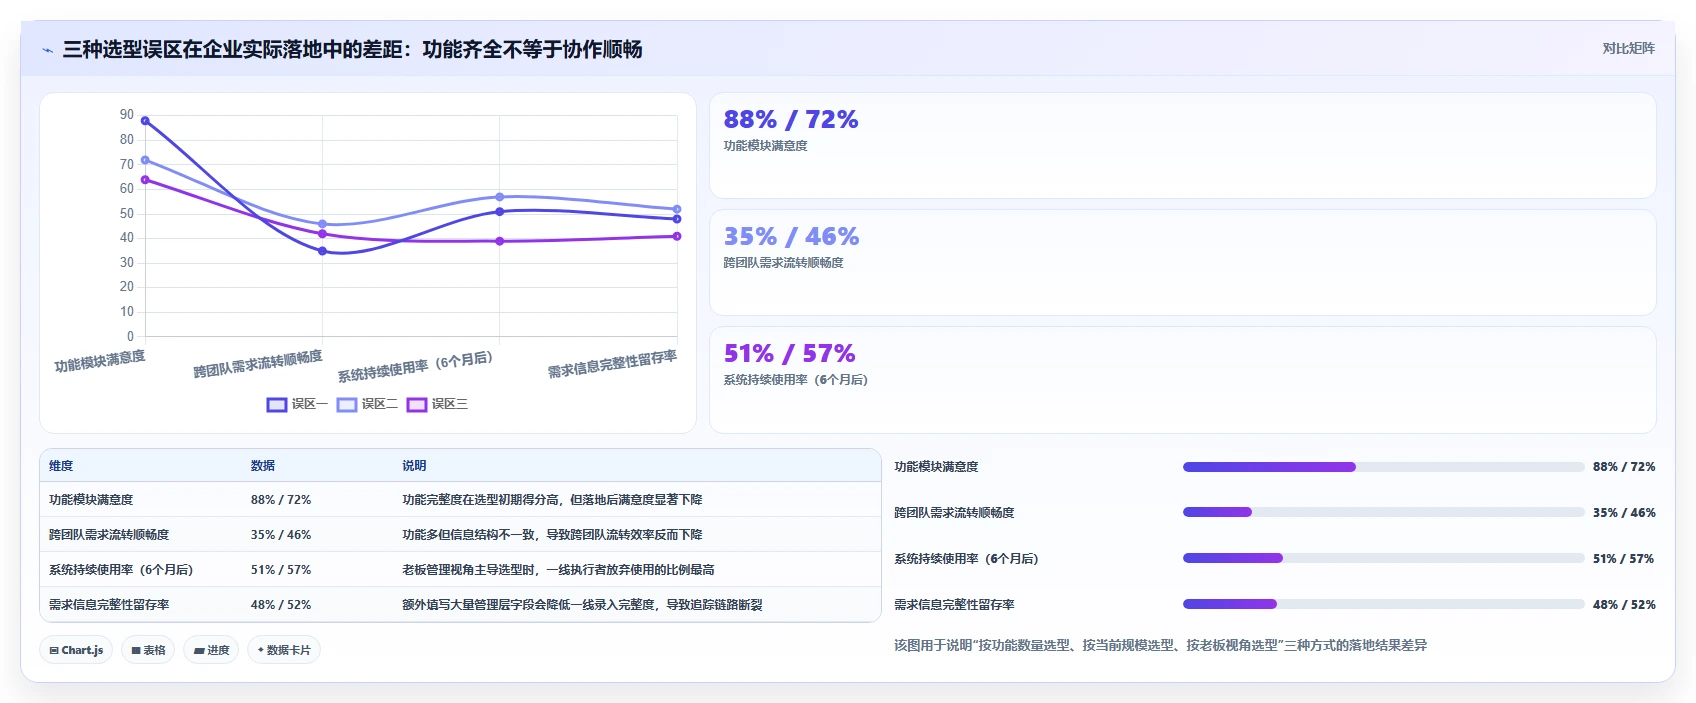Click table cell 需求信息完整性留存率
The image size is (1696, 703).
109,605
